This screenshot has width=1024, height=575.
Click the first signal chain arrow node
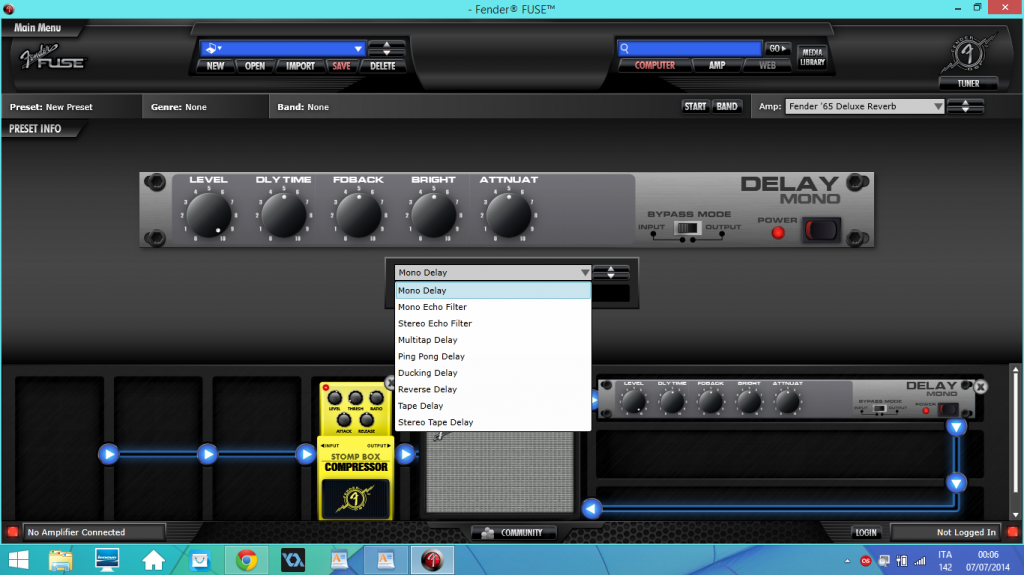click(x=108, y=454)
